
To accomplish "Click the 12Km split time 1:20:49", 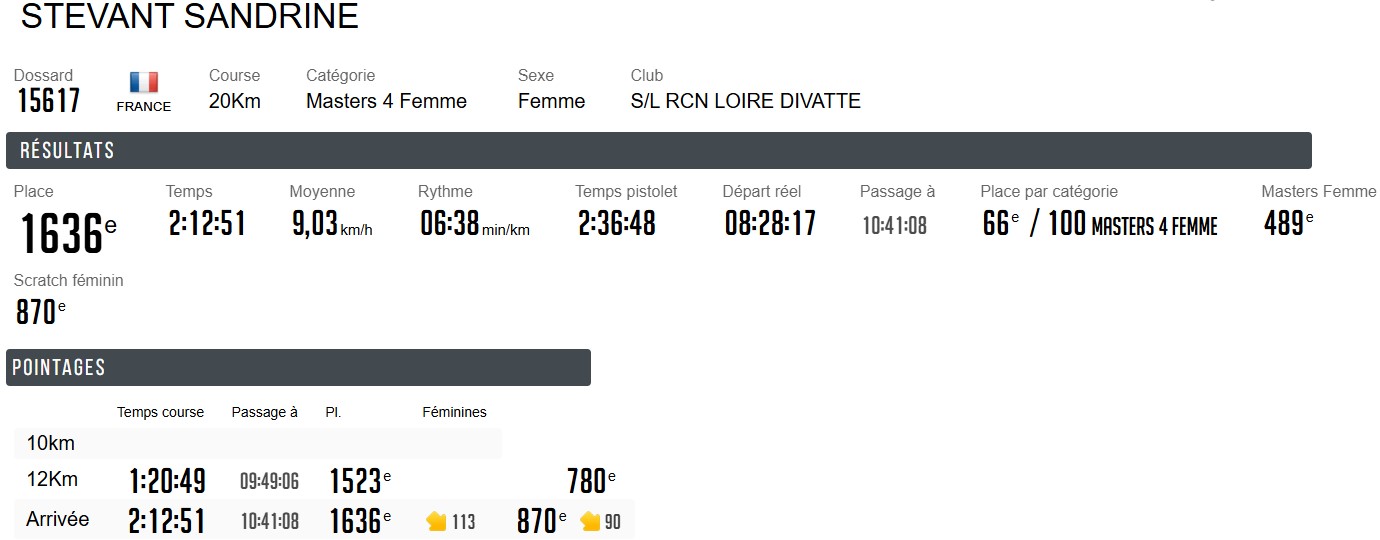I will pos(167,481).
